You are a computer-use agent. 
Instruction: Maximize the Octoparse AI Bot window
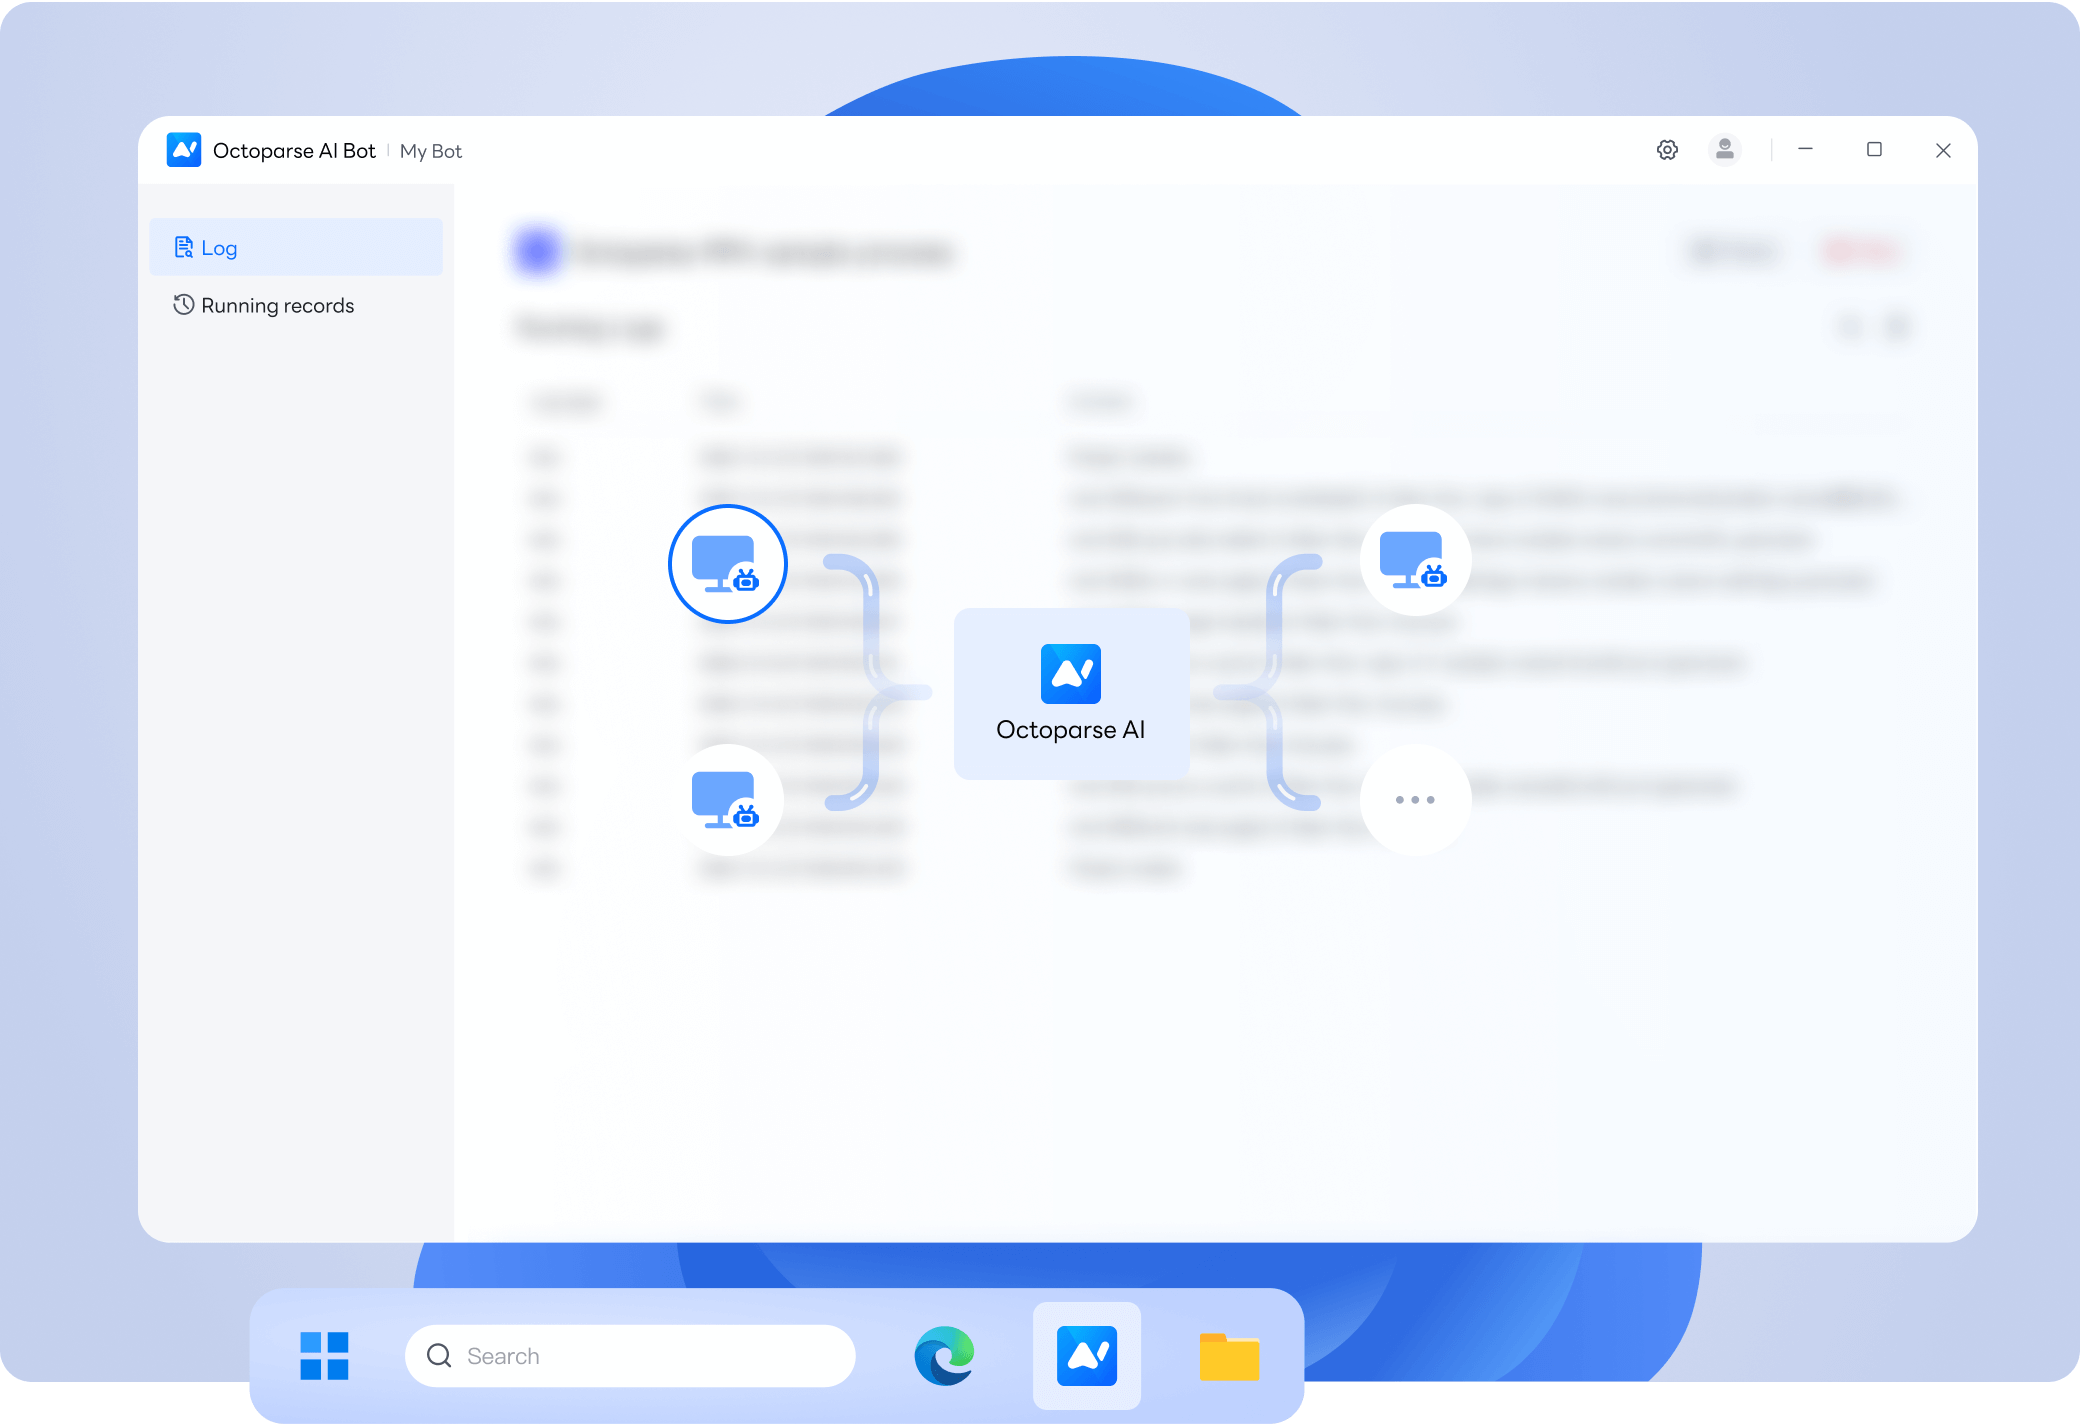tap(1875, 149)
